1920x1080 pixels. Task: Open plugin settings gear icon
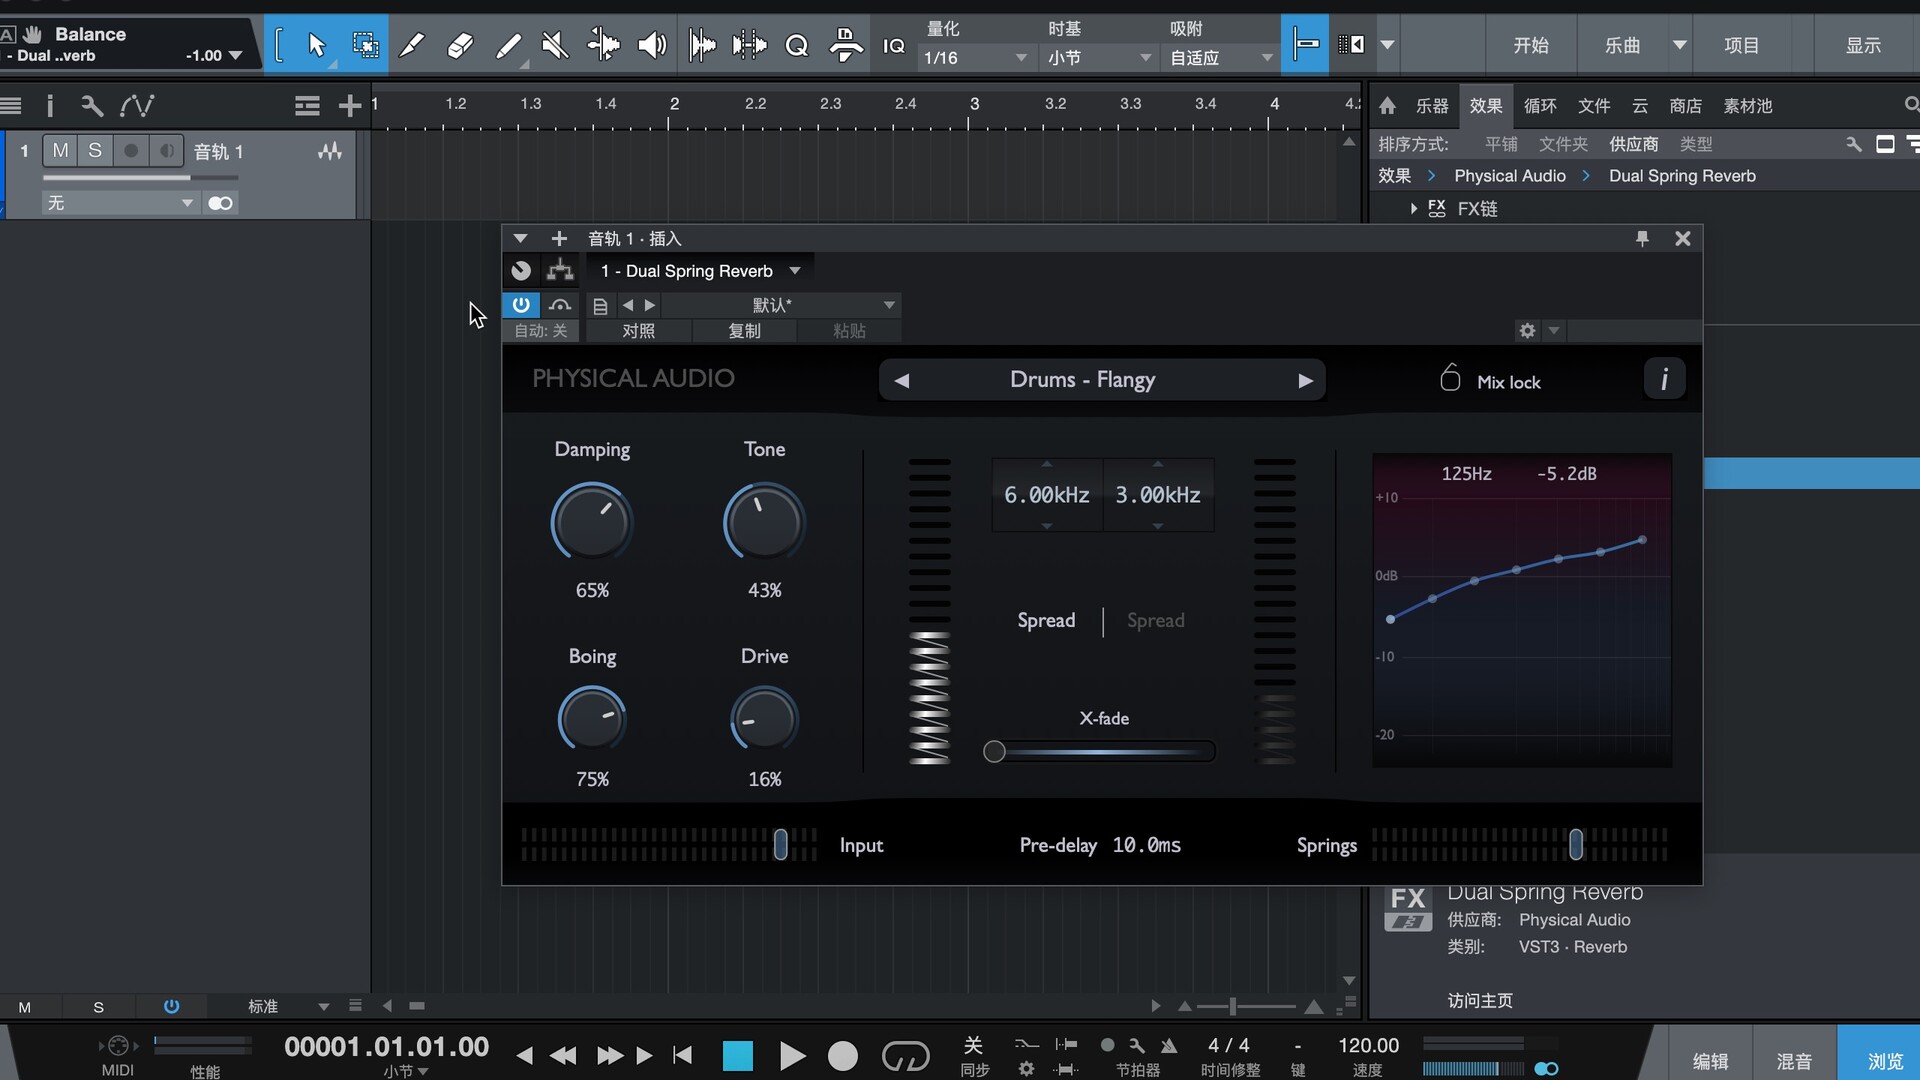(1527, 330)
